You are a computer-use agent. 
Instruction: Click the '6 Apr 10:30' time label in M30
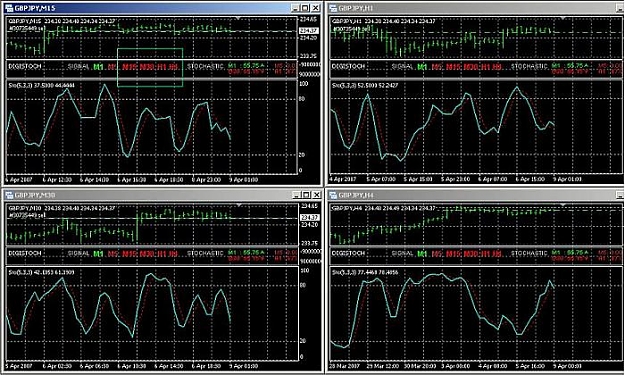132,366
